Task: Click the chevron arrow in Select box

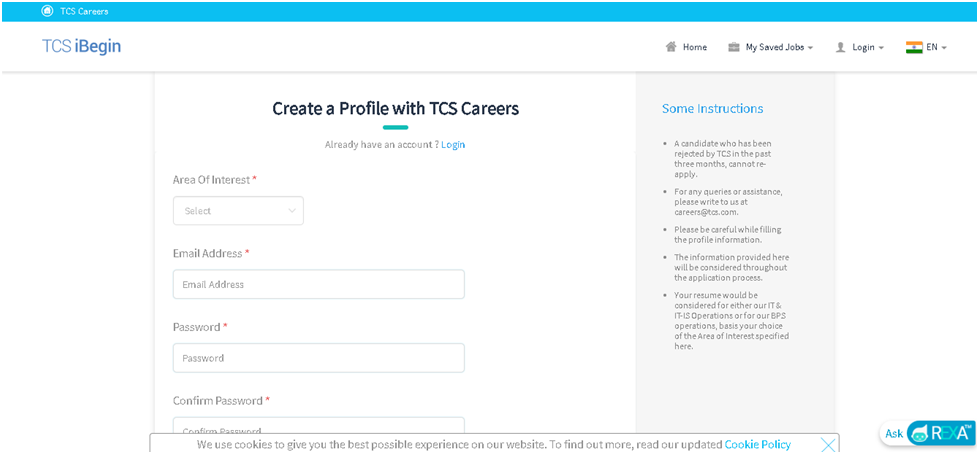Action: coord(292,211)
